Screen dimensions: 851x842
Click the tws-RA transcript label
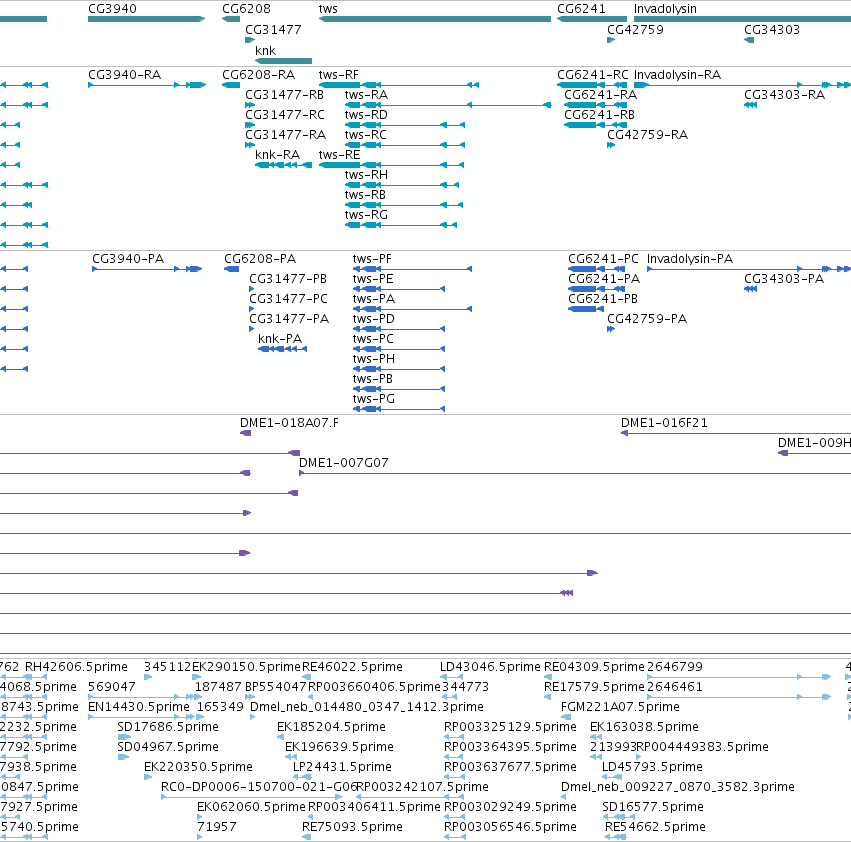(366, 94)
